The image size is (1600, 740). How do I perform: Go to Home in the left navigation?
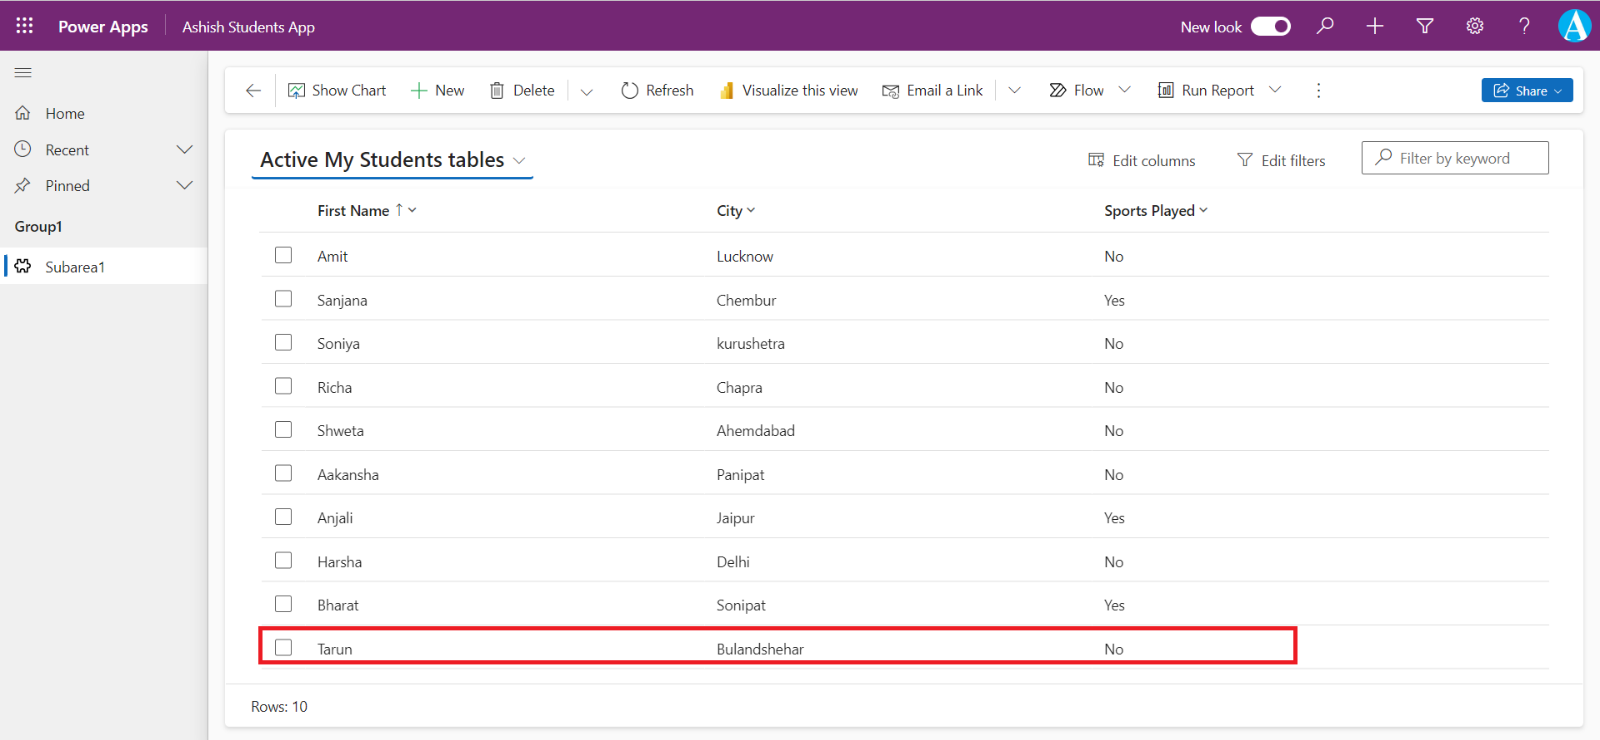(65, 113)
